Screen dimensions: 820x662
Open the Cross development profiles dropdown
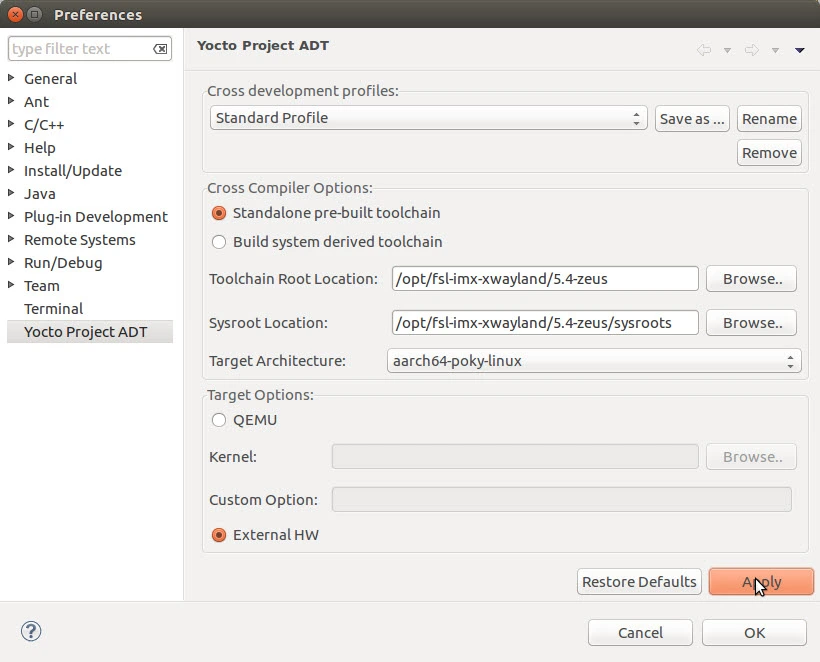coord(429,118)
